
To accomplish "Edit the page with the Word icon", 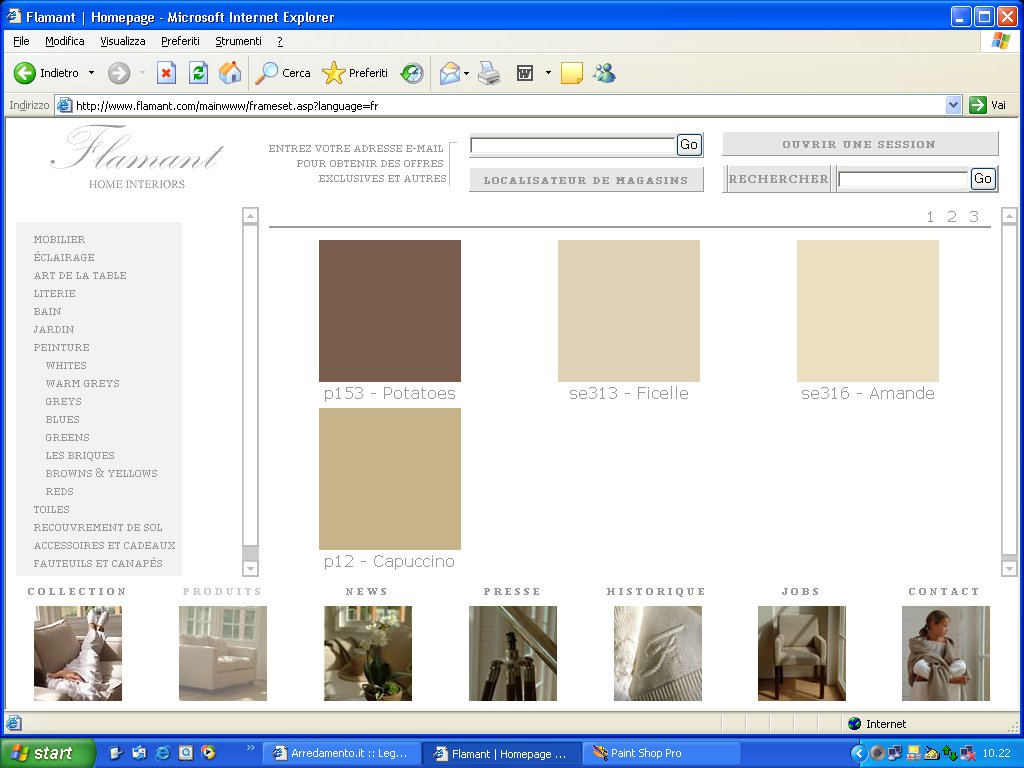I will pyautogui.click(x=525, y=73).
